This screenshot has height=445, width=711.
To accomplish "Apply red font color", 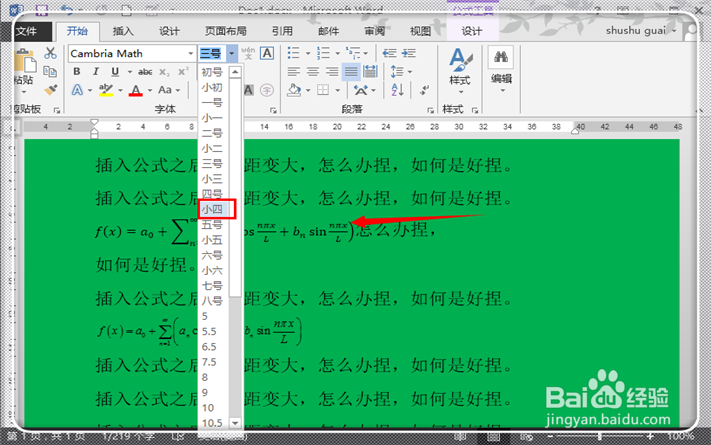I will [136, 90].
